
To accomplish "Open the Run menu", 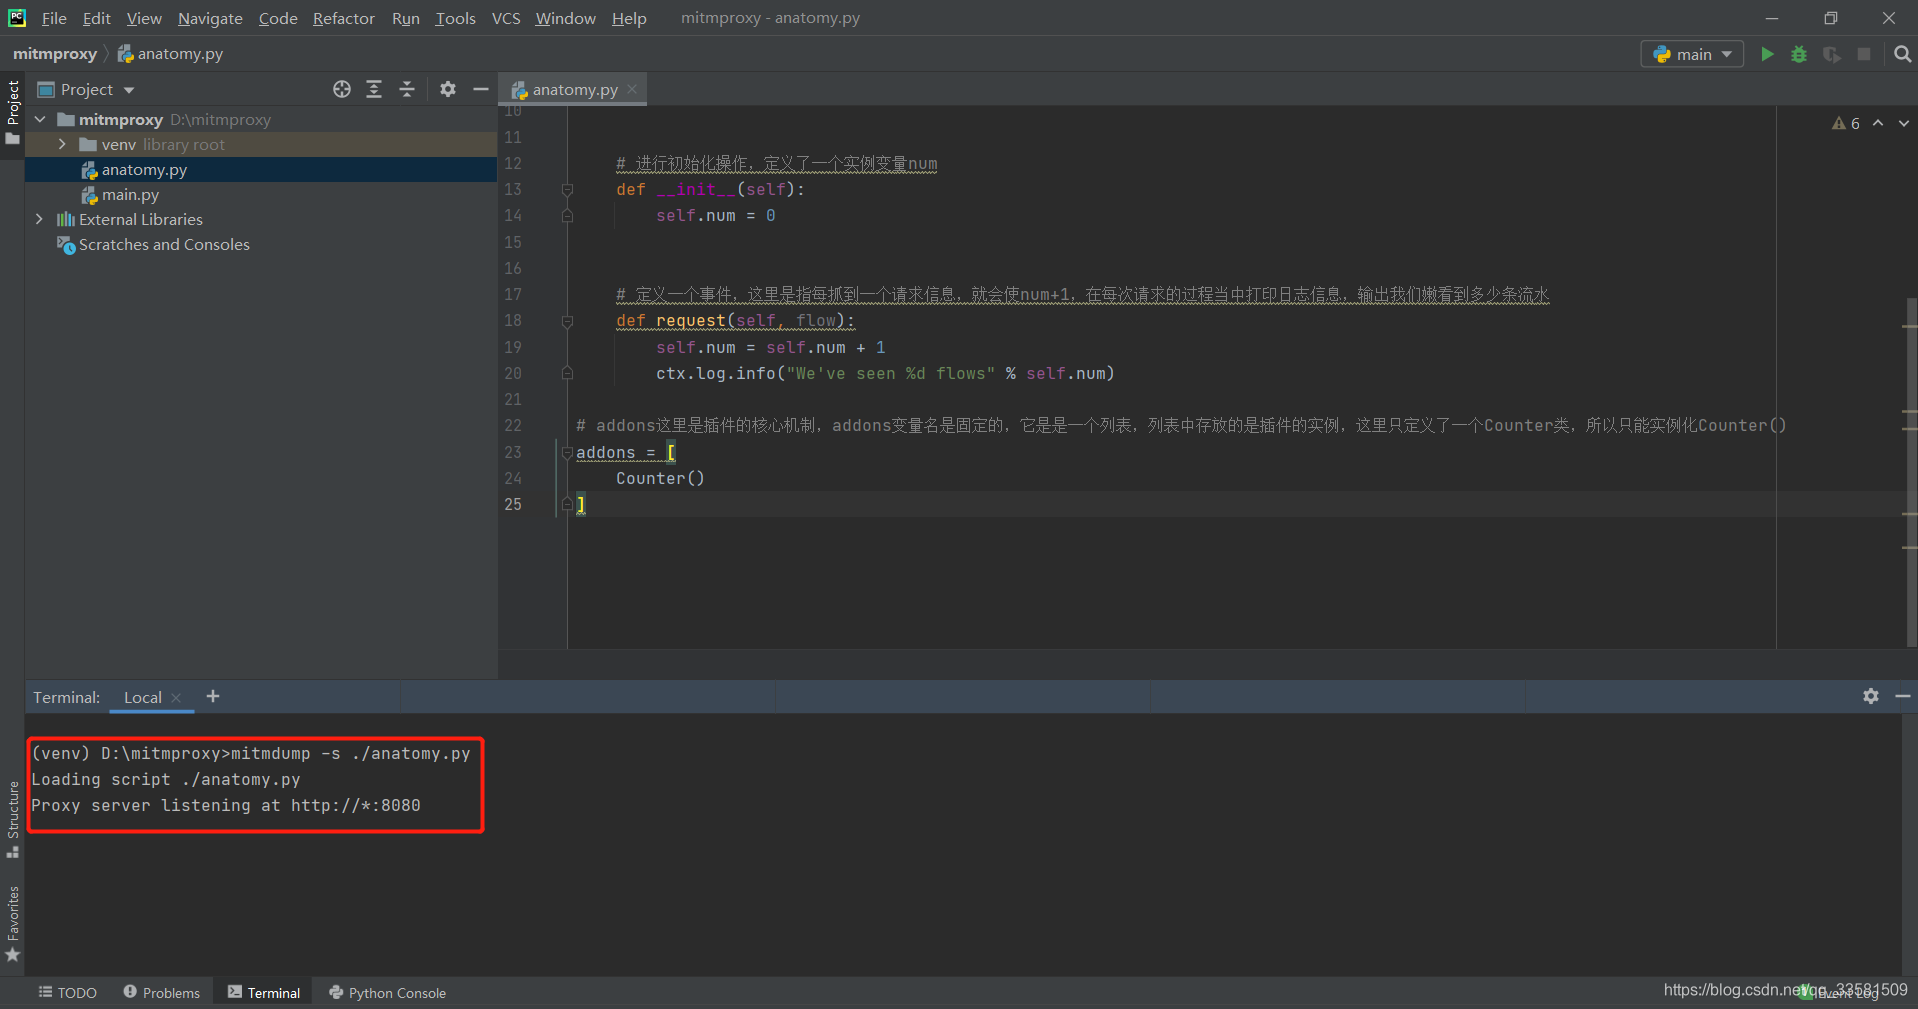I will coord(405,18).
